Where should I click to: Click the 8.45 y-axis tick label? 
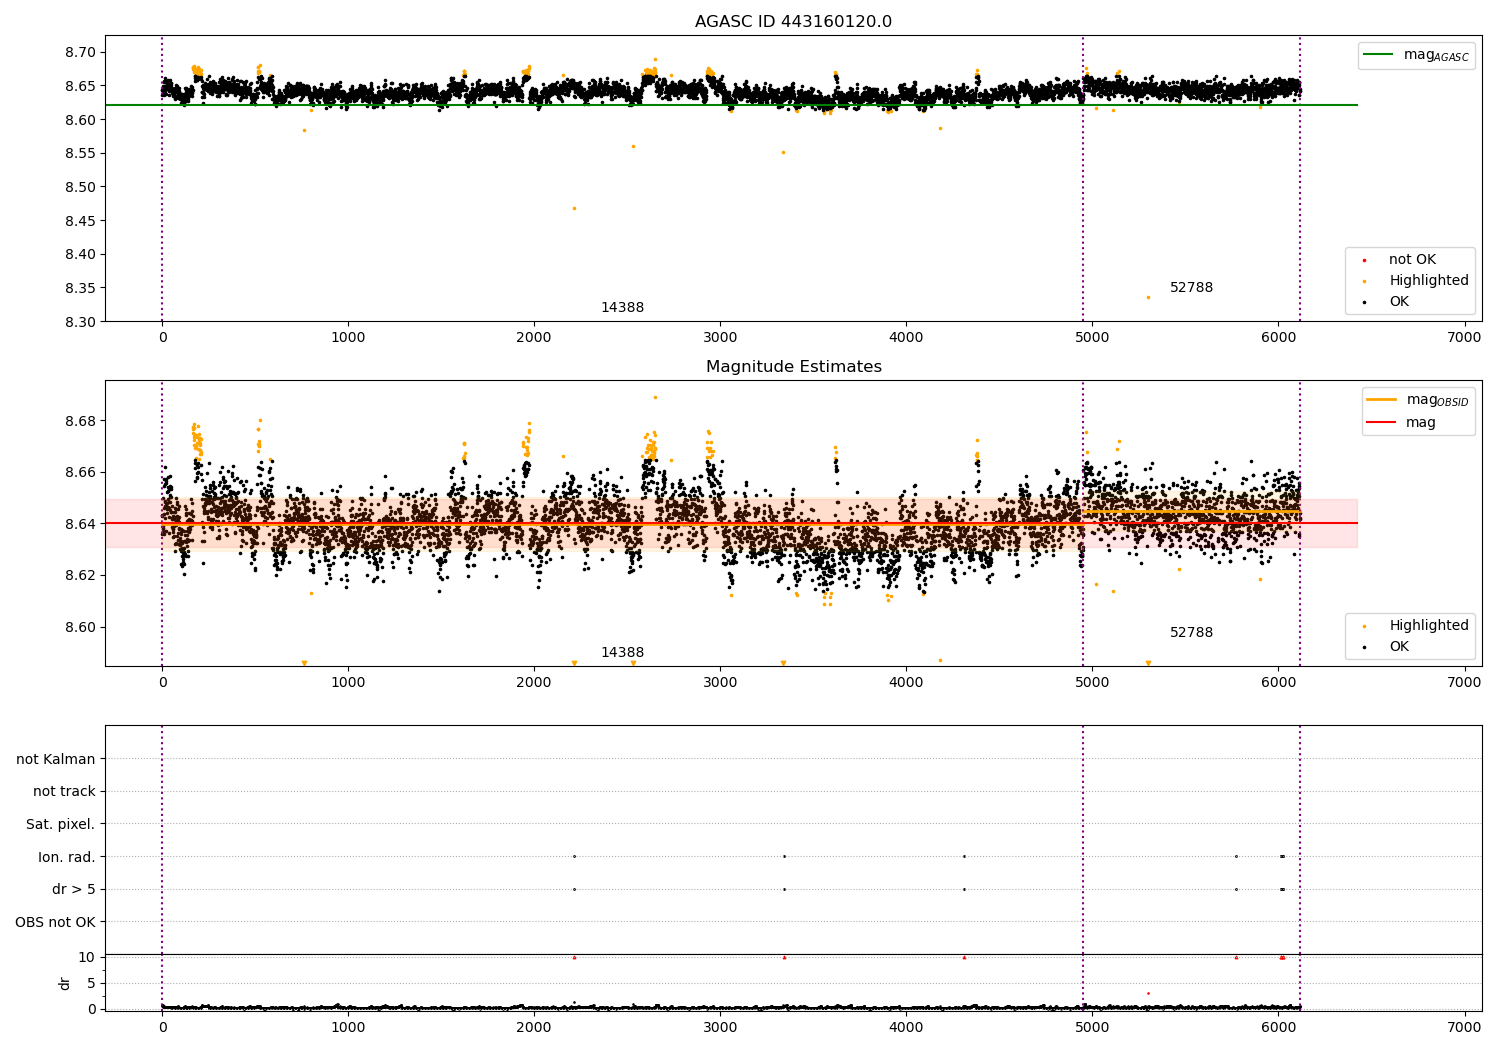(80, 221)
